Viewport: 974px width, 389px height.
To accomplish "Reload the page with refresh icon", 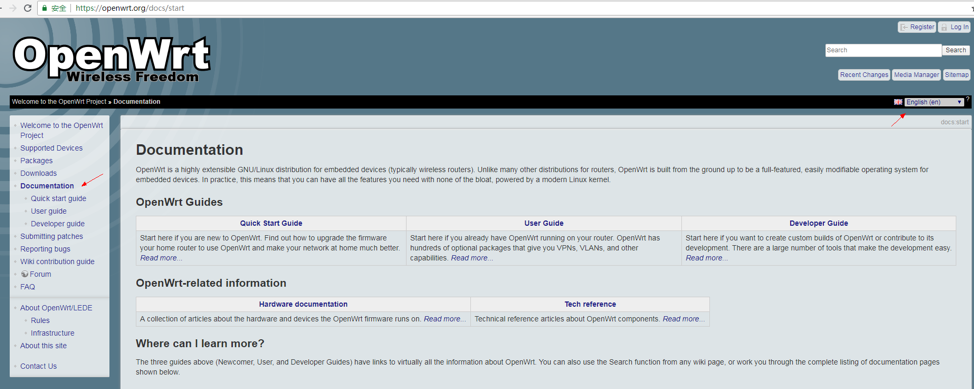I will click(x=27, y=8).
